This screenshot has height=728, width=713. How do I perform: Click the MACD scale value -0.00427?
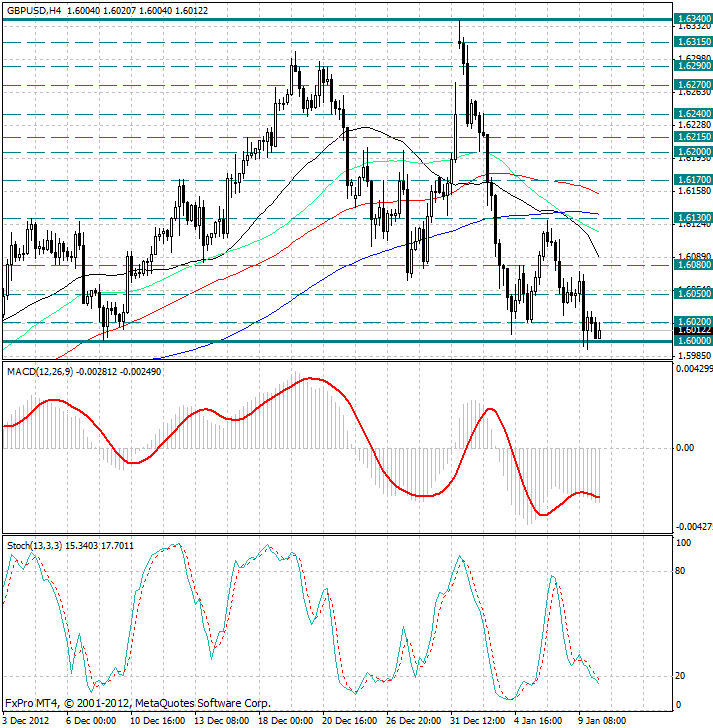coord(694,526)
